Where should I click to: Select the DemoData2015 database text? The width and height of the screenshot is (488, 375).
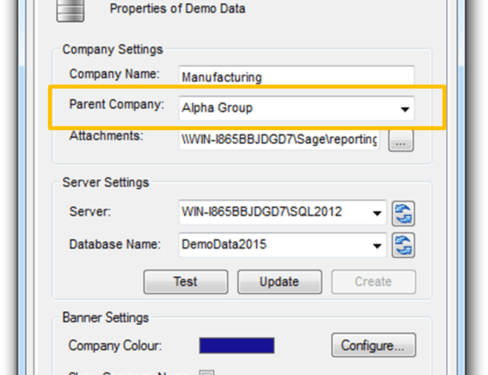224,244
